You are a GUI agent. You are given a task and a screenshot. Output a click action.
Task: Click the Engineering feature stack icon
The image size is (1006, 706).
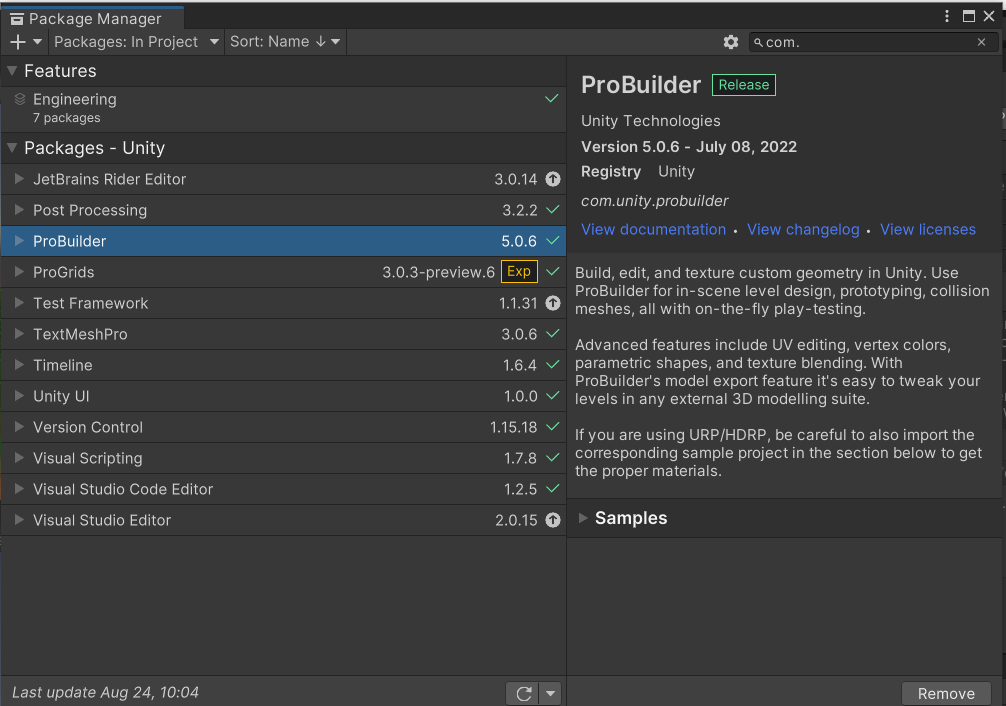[20, 99]
